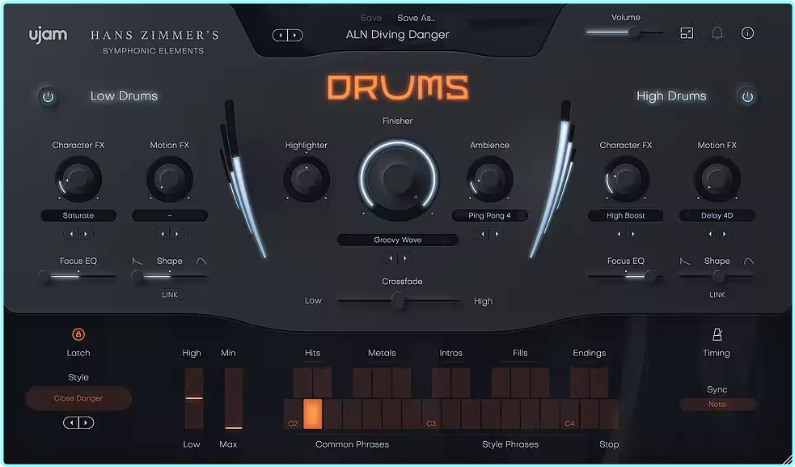Click the notification bell icon
This screenshot has width=795, height=467.
[x=717, y=33]
